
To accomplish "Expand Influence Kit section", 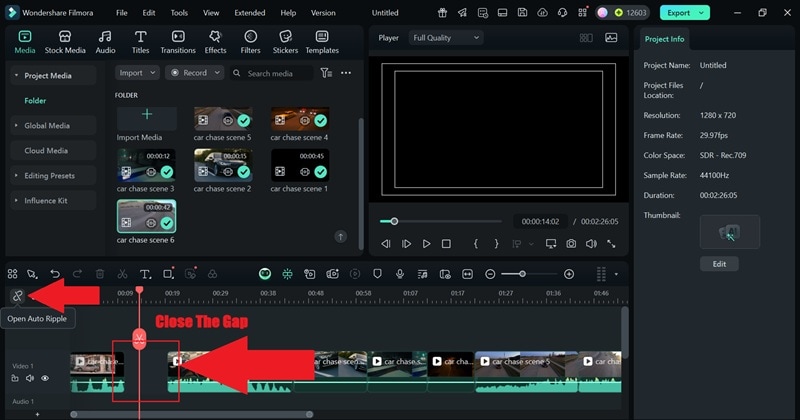I will (x=16, y=201).
